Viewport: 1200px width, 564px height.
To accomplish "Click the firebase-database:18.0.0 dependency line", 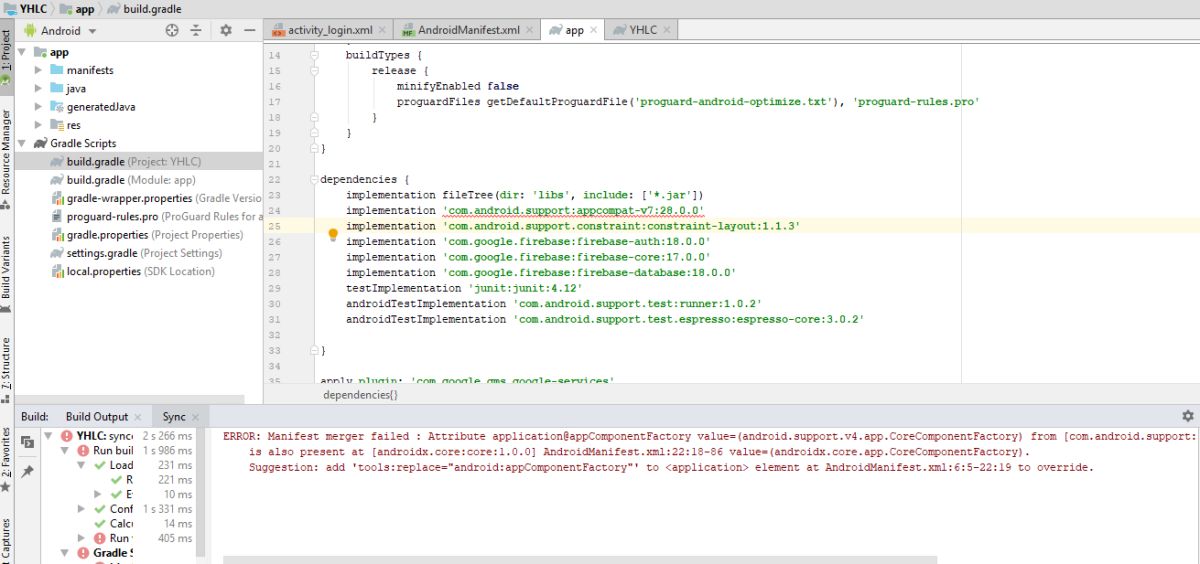I will tap(541, 272).
